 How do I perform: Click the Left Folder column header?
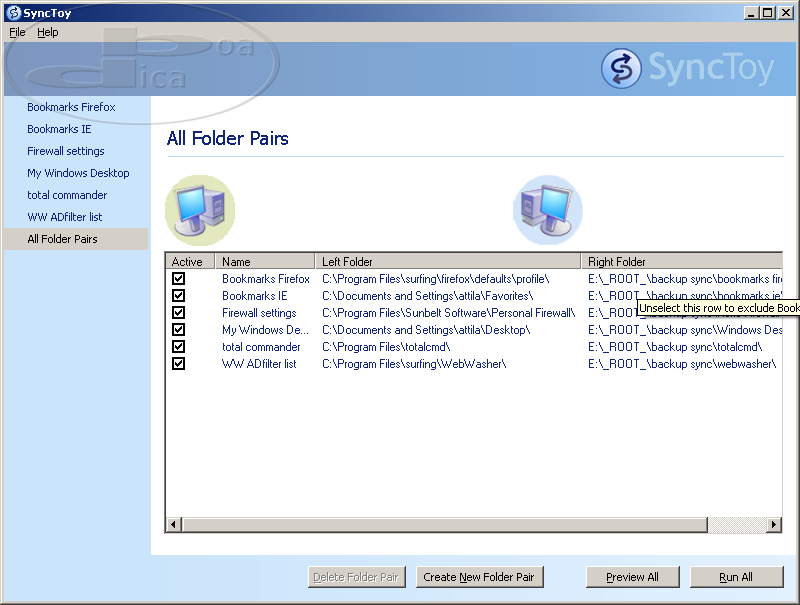click(x=447, y=262)
